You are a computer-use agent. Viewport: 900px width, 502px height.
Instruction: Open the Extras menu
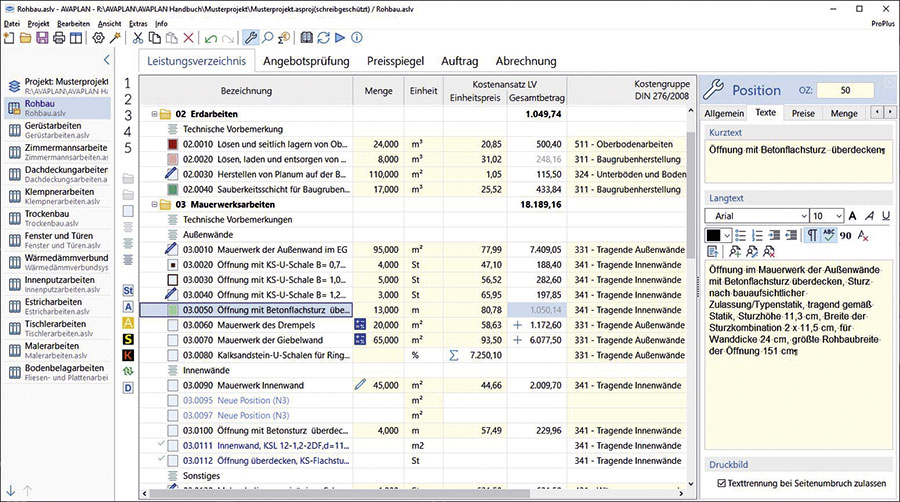(138, 24)
